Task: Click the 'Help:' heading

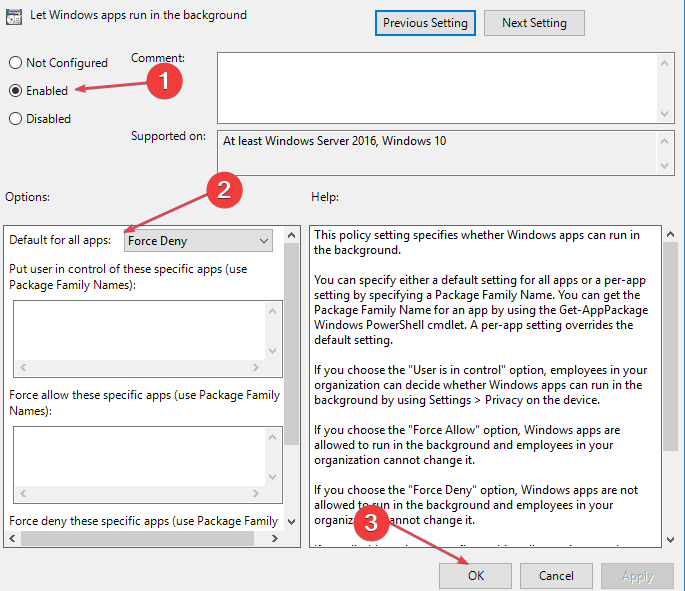Action: click(325, 197)
